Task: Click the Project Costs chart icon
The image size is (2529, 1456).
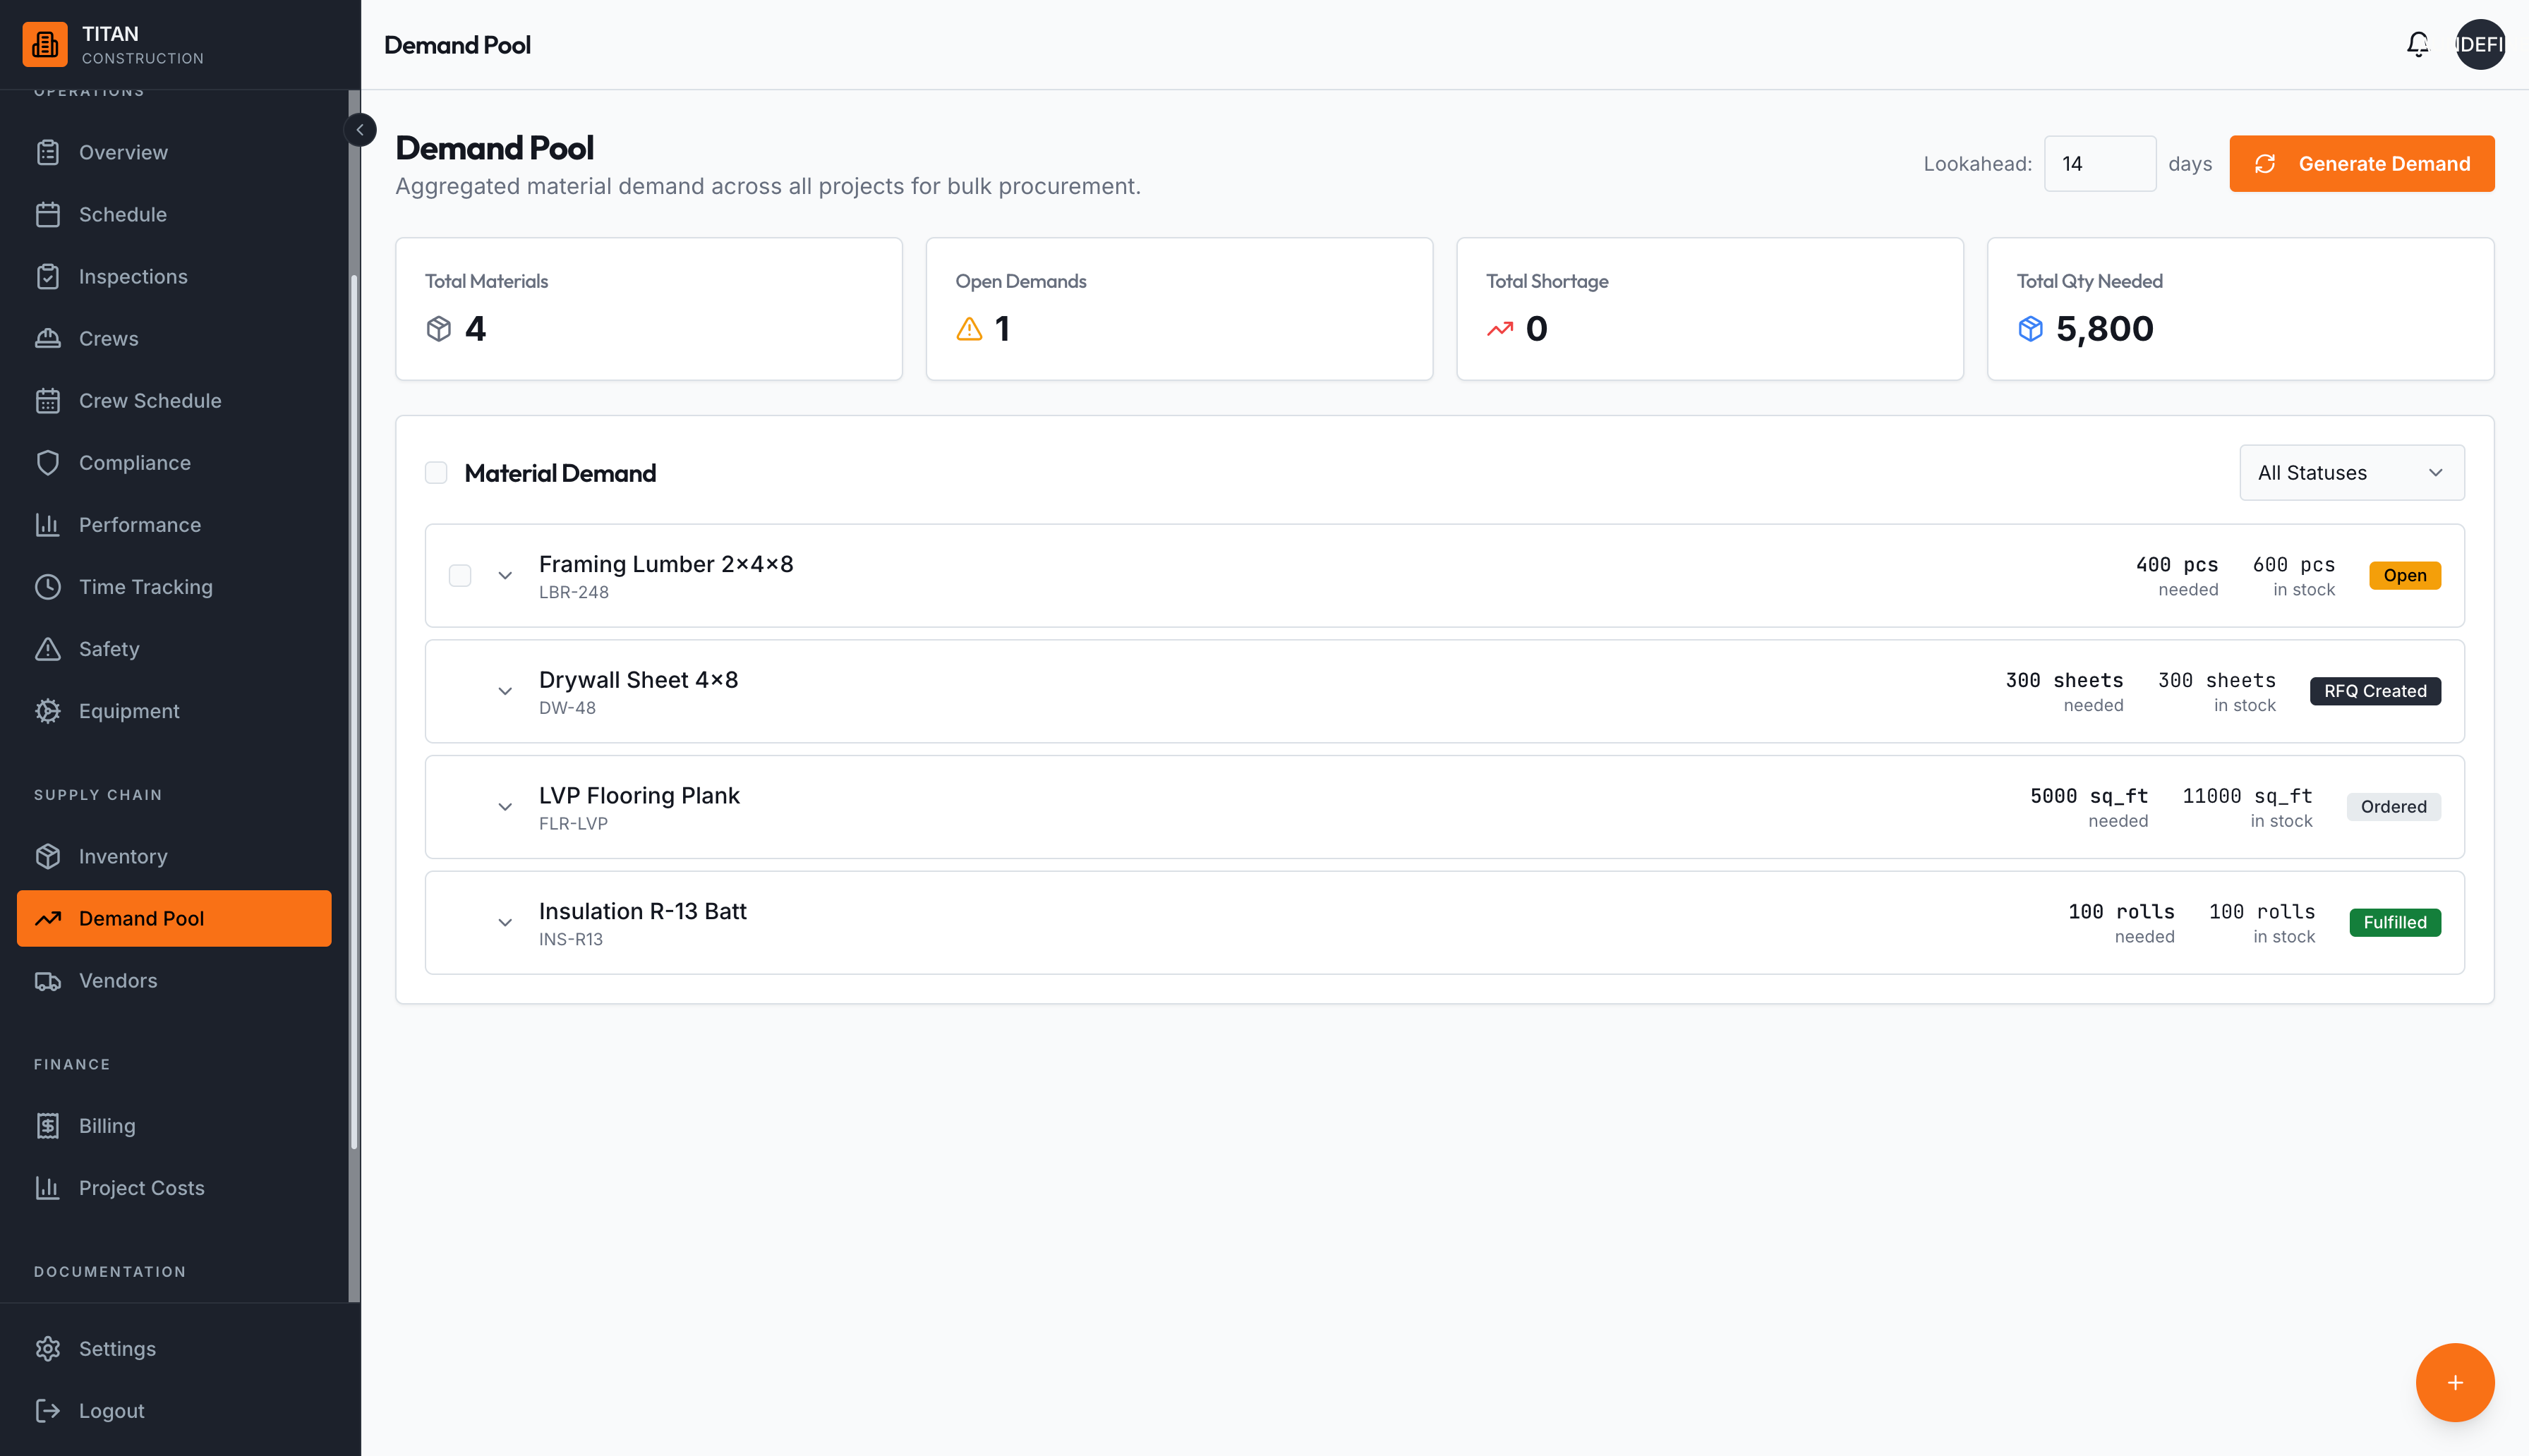Action: (x=48, y=1188)
